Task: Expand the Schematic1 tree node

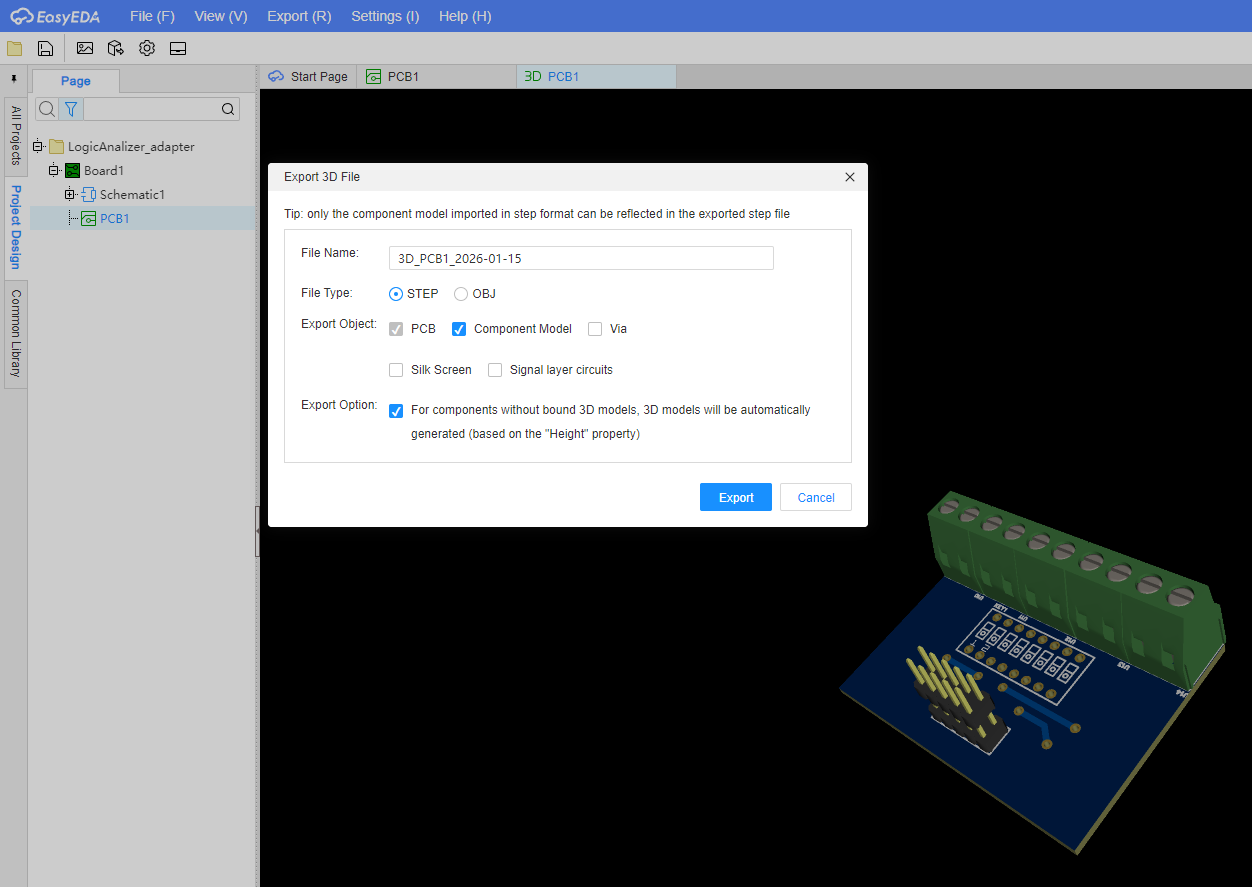Action: (70, 195)
